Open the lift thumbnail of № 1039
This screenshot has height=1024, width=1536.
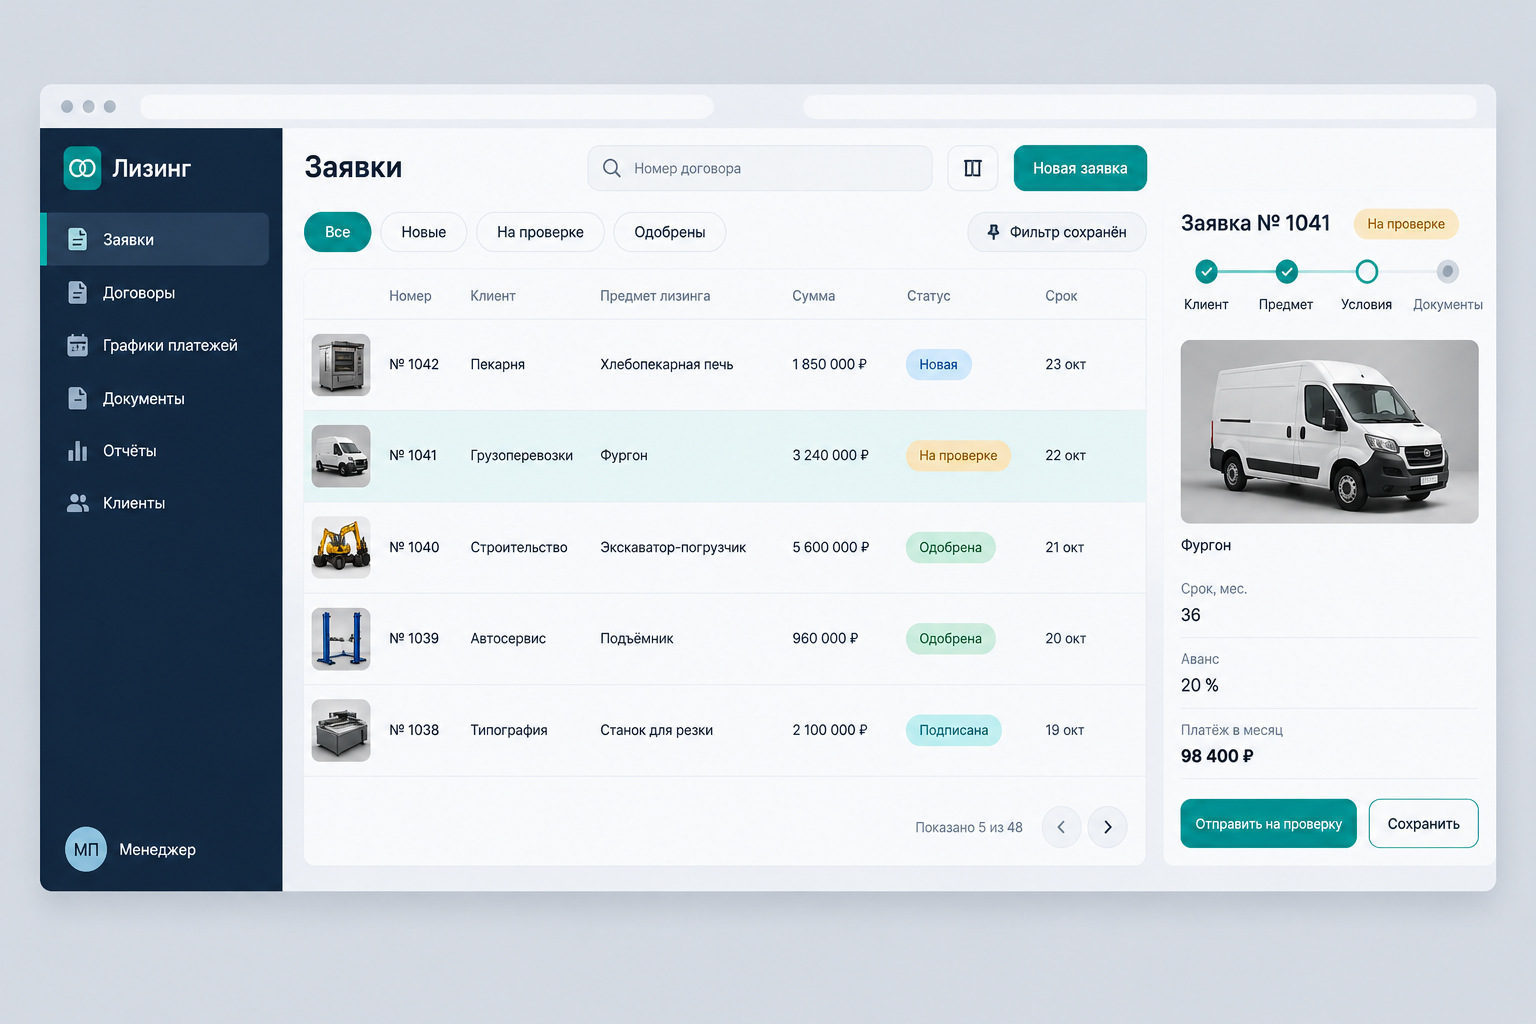341,638
